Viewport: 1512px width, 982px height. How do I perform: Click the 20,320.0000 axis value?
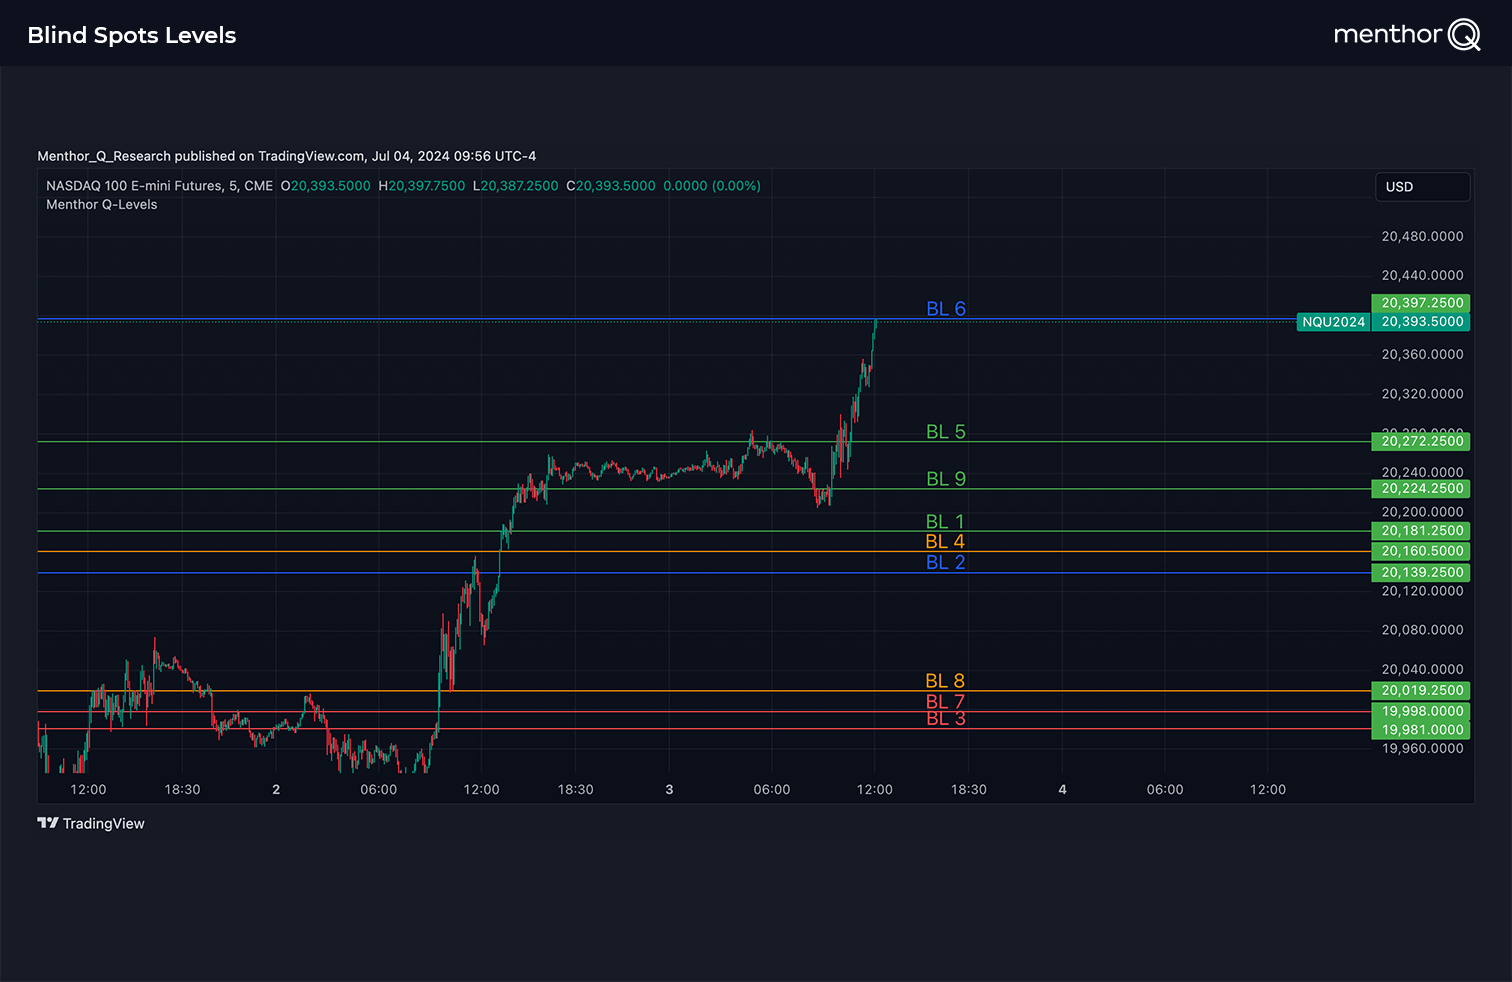click(x=1422, y=394)
